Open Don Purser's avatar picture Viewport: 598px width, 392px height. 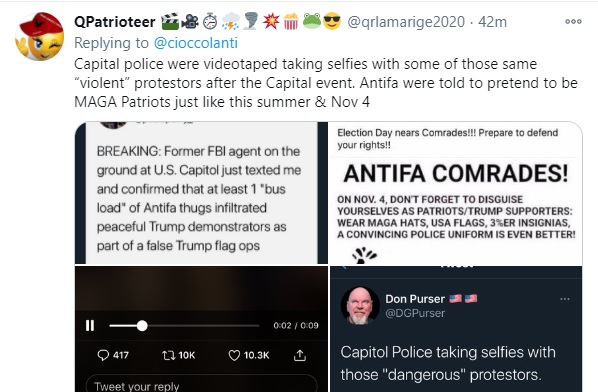click(360, 305)
